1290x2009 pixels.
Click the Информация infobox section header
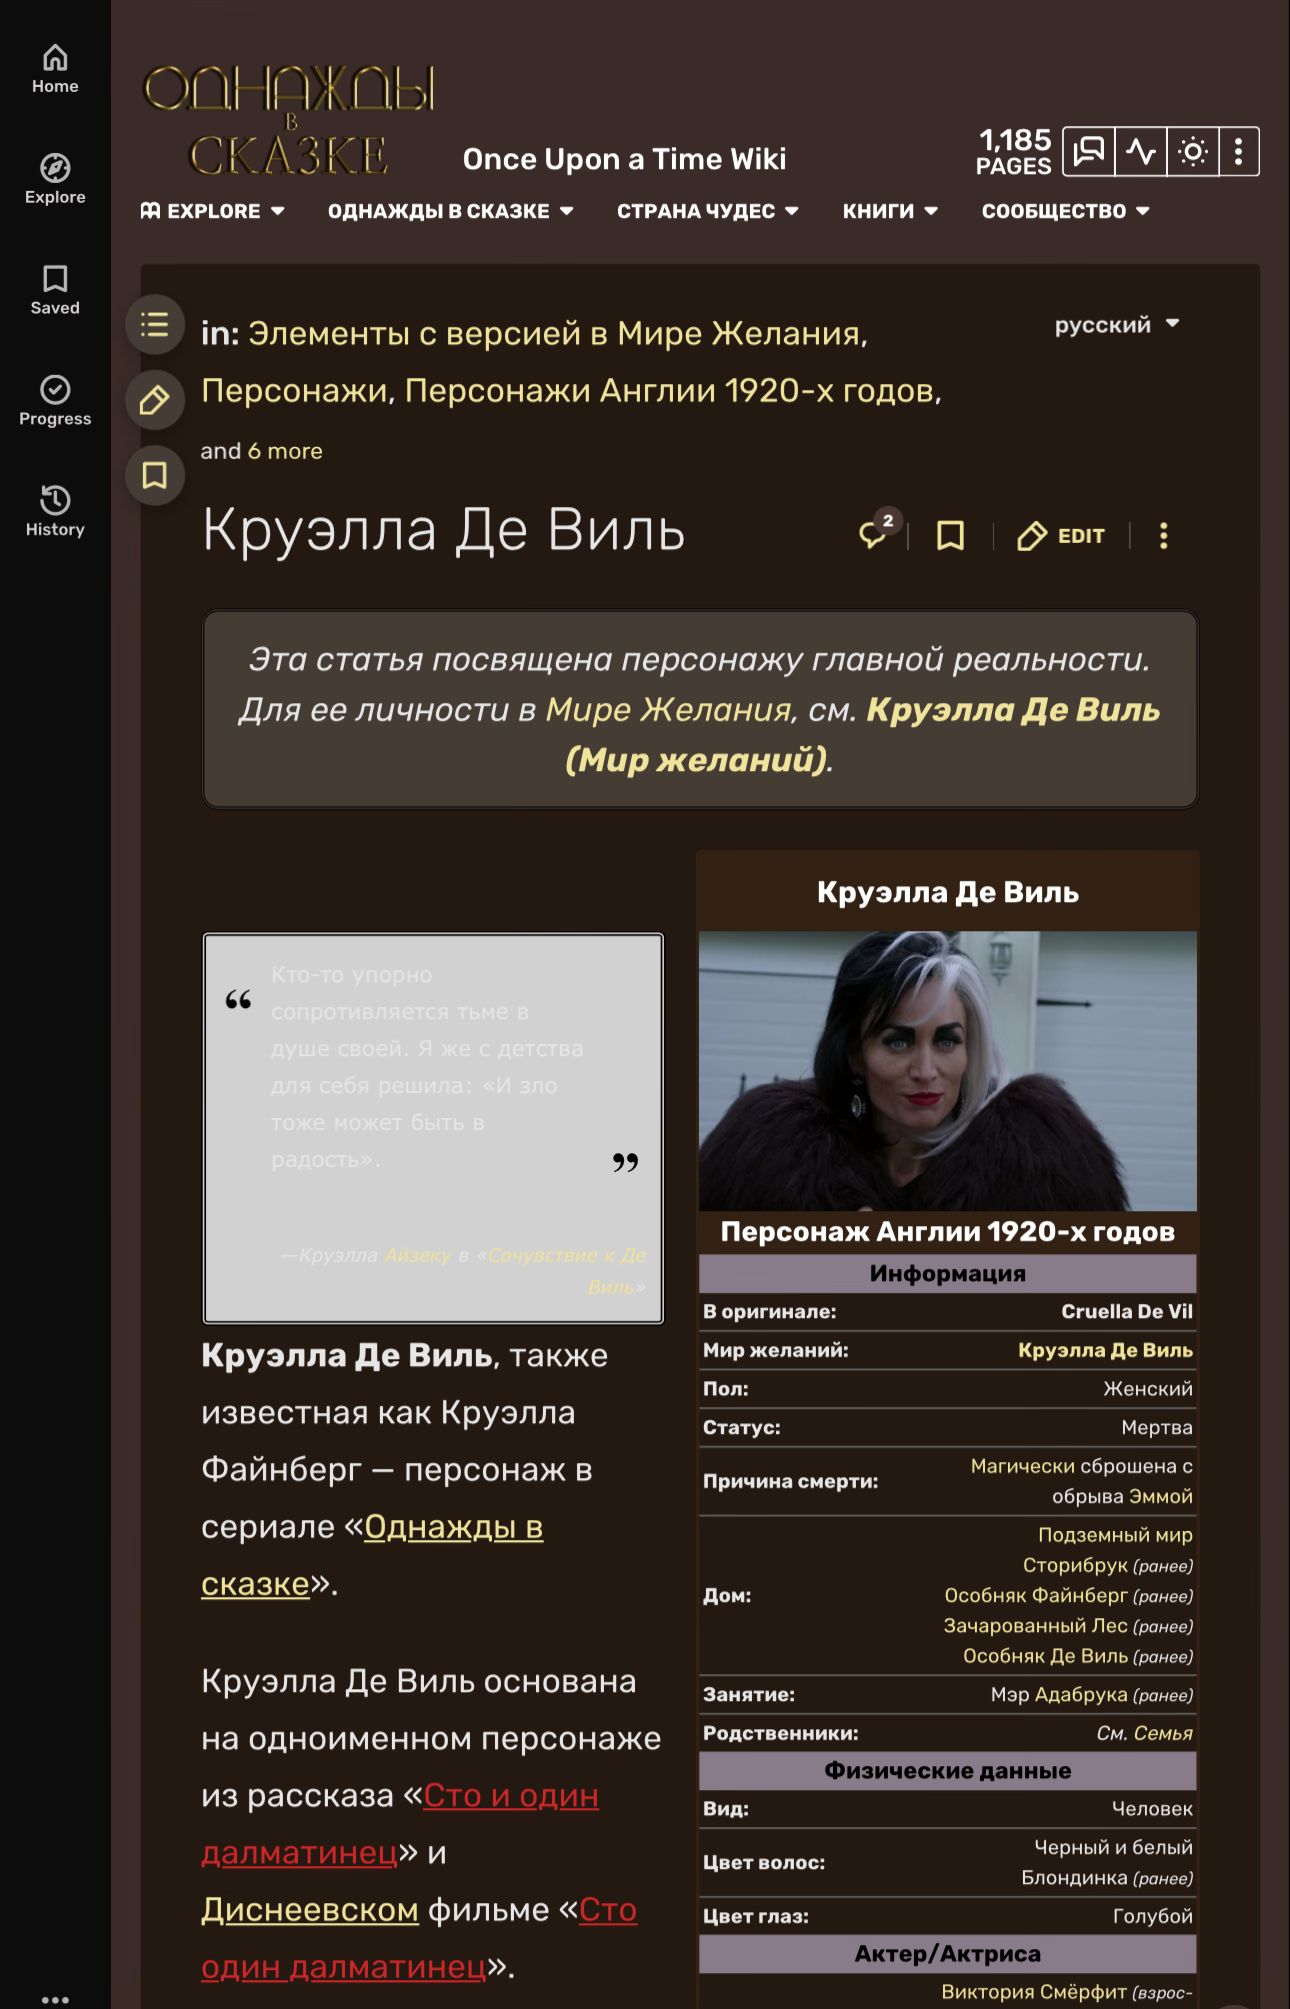click(x=948, y=1273)
